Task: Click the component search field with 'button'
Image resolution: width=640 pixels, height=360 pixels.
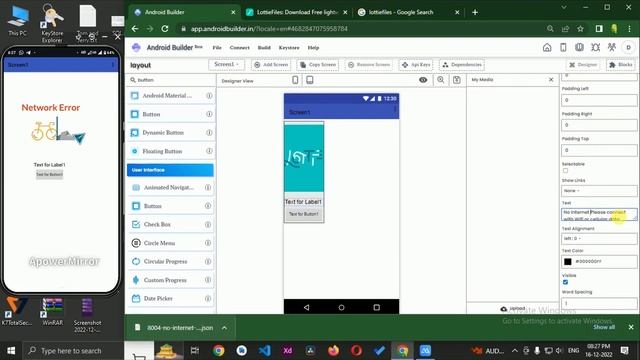Action: [x=171, y=80]
